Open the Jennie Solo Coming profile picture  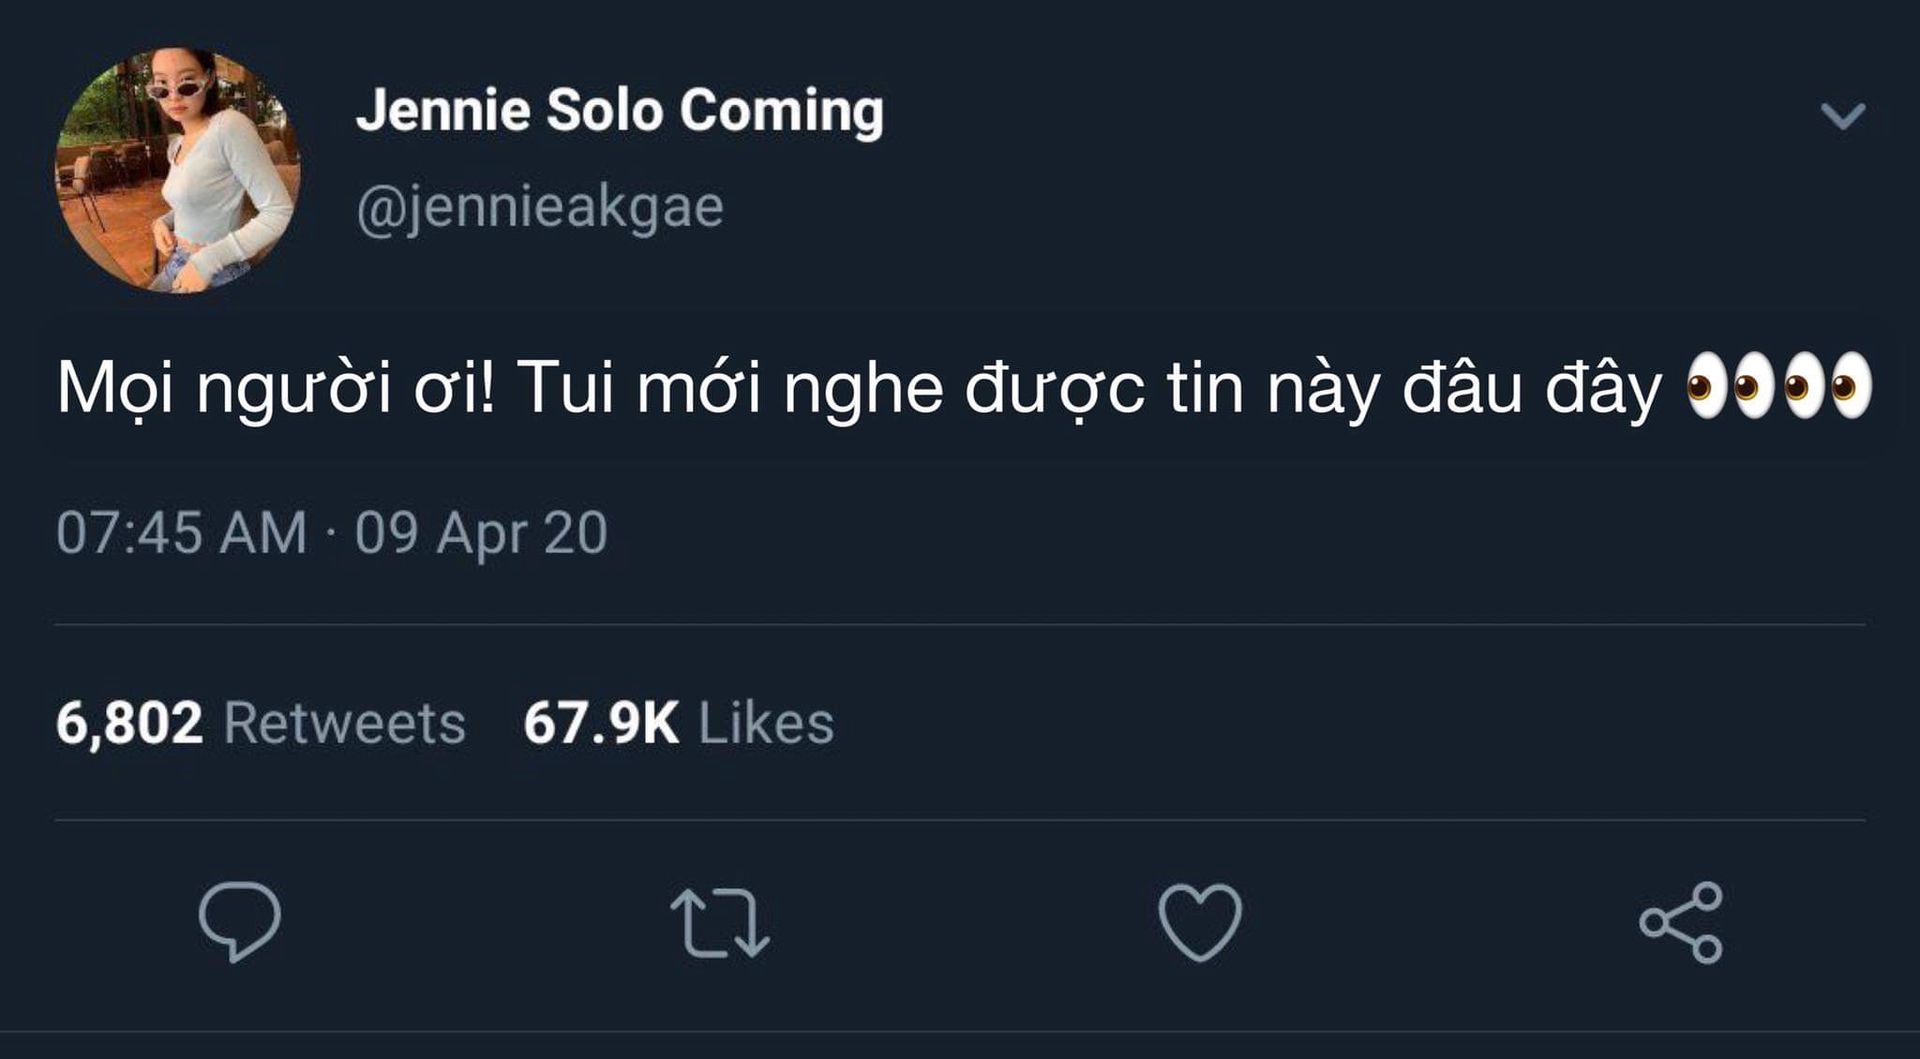tap(178, 170)
